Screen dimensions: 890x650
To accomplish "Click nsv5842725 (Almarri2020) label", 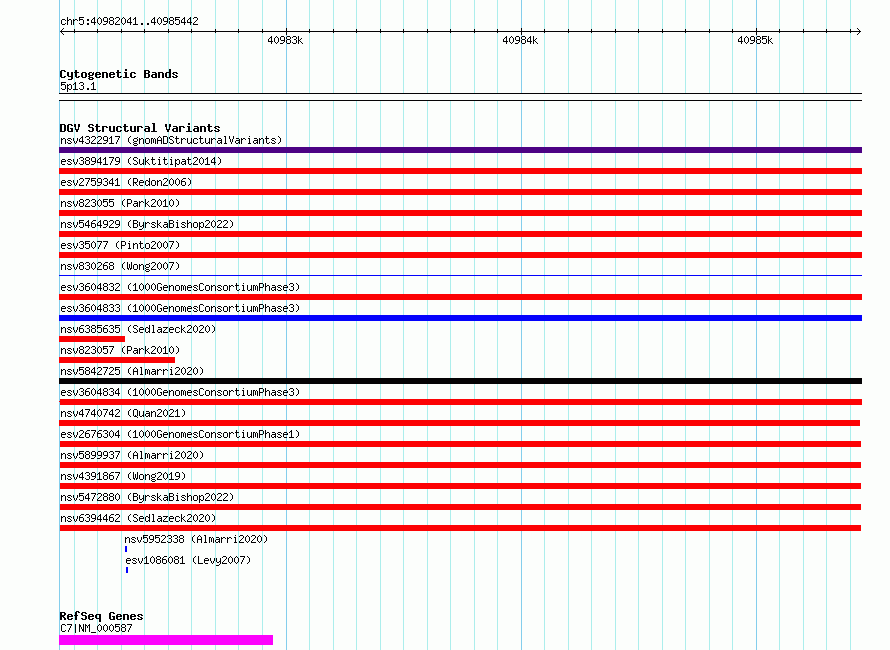I will [132, 371].
